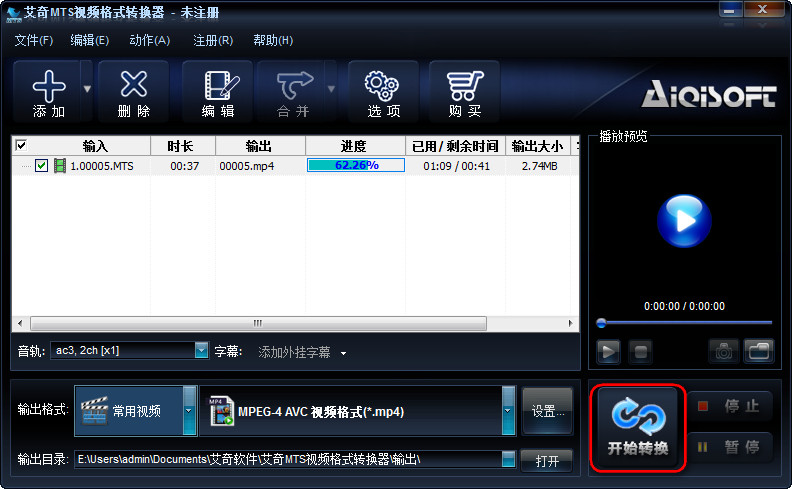Click the small play button below the preview
This screenshot has height=489, width=792.
click(x=609, y=351)
